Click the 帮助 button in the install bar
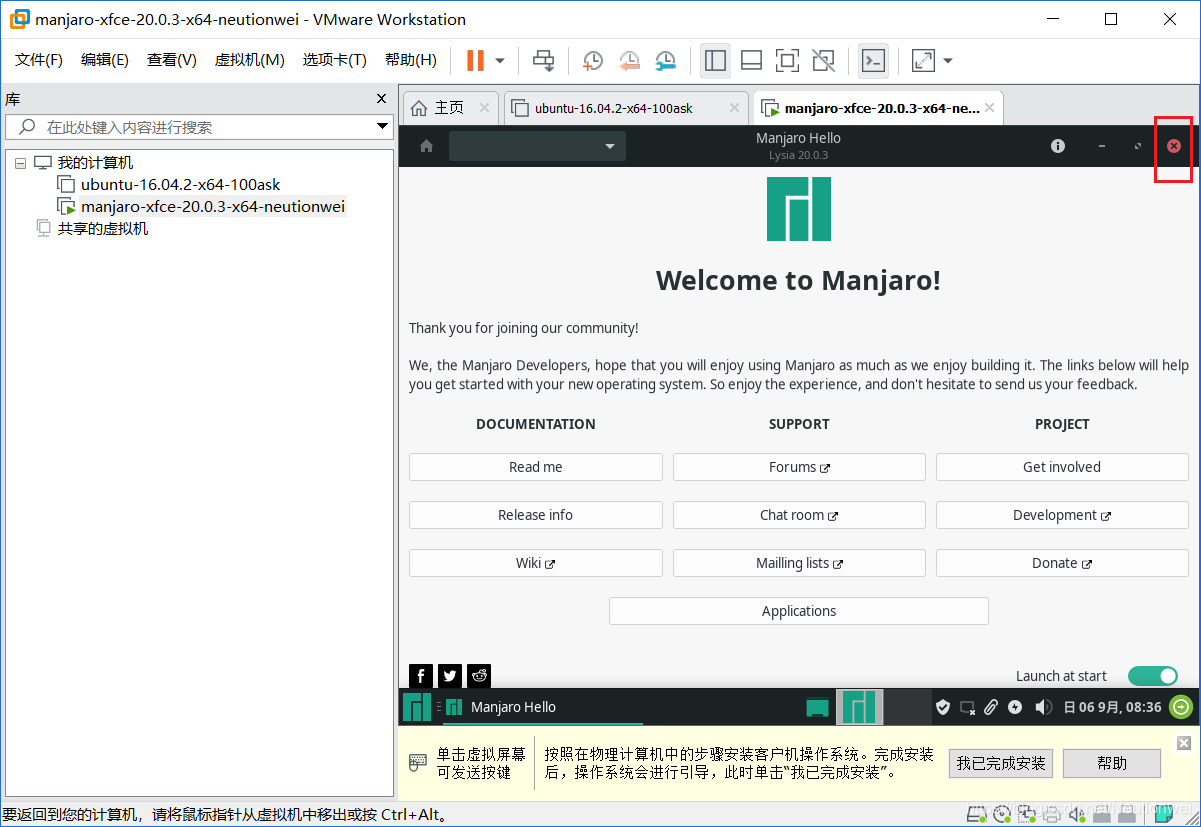 click(1112, 764)
